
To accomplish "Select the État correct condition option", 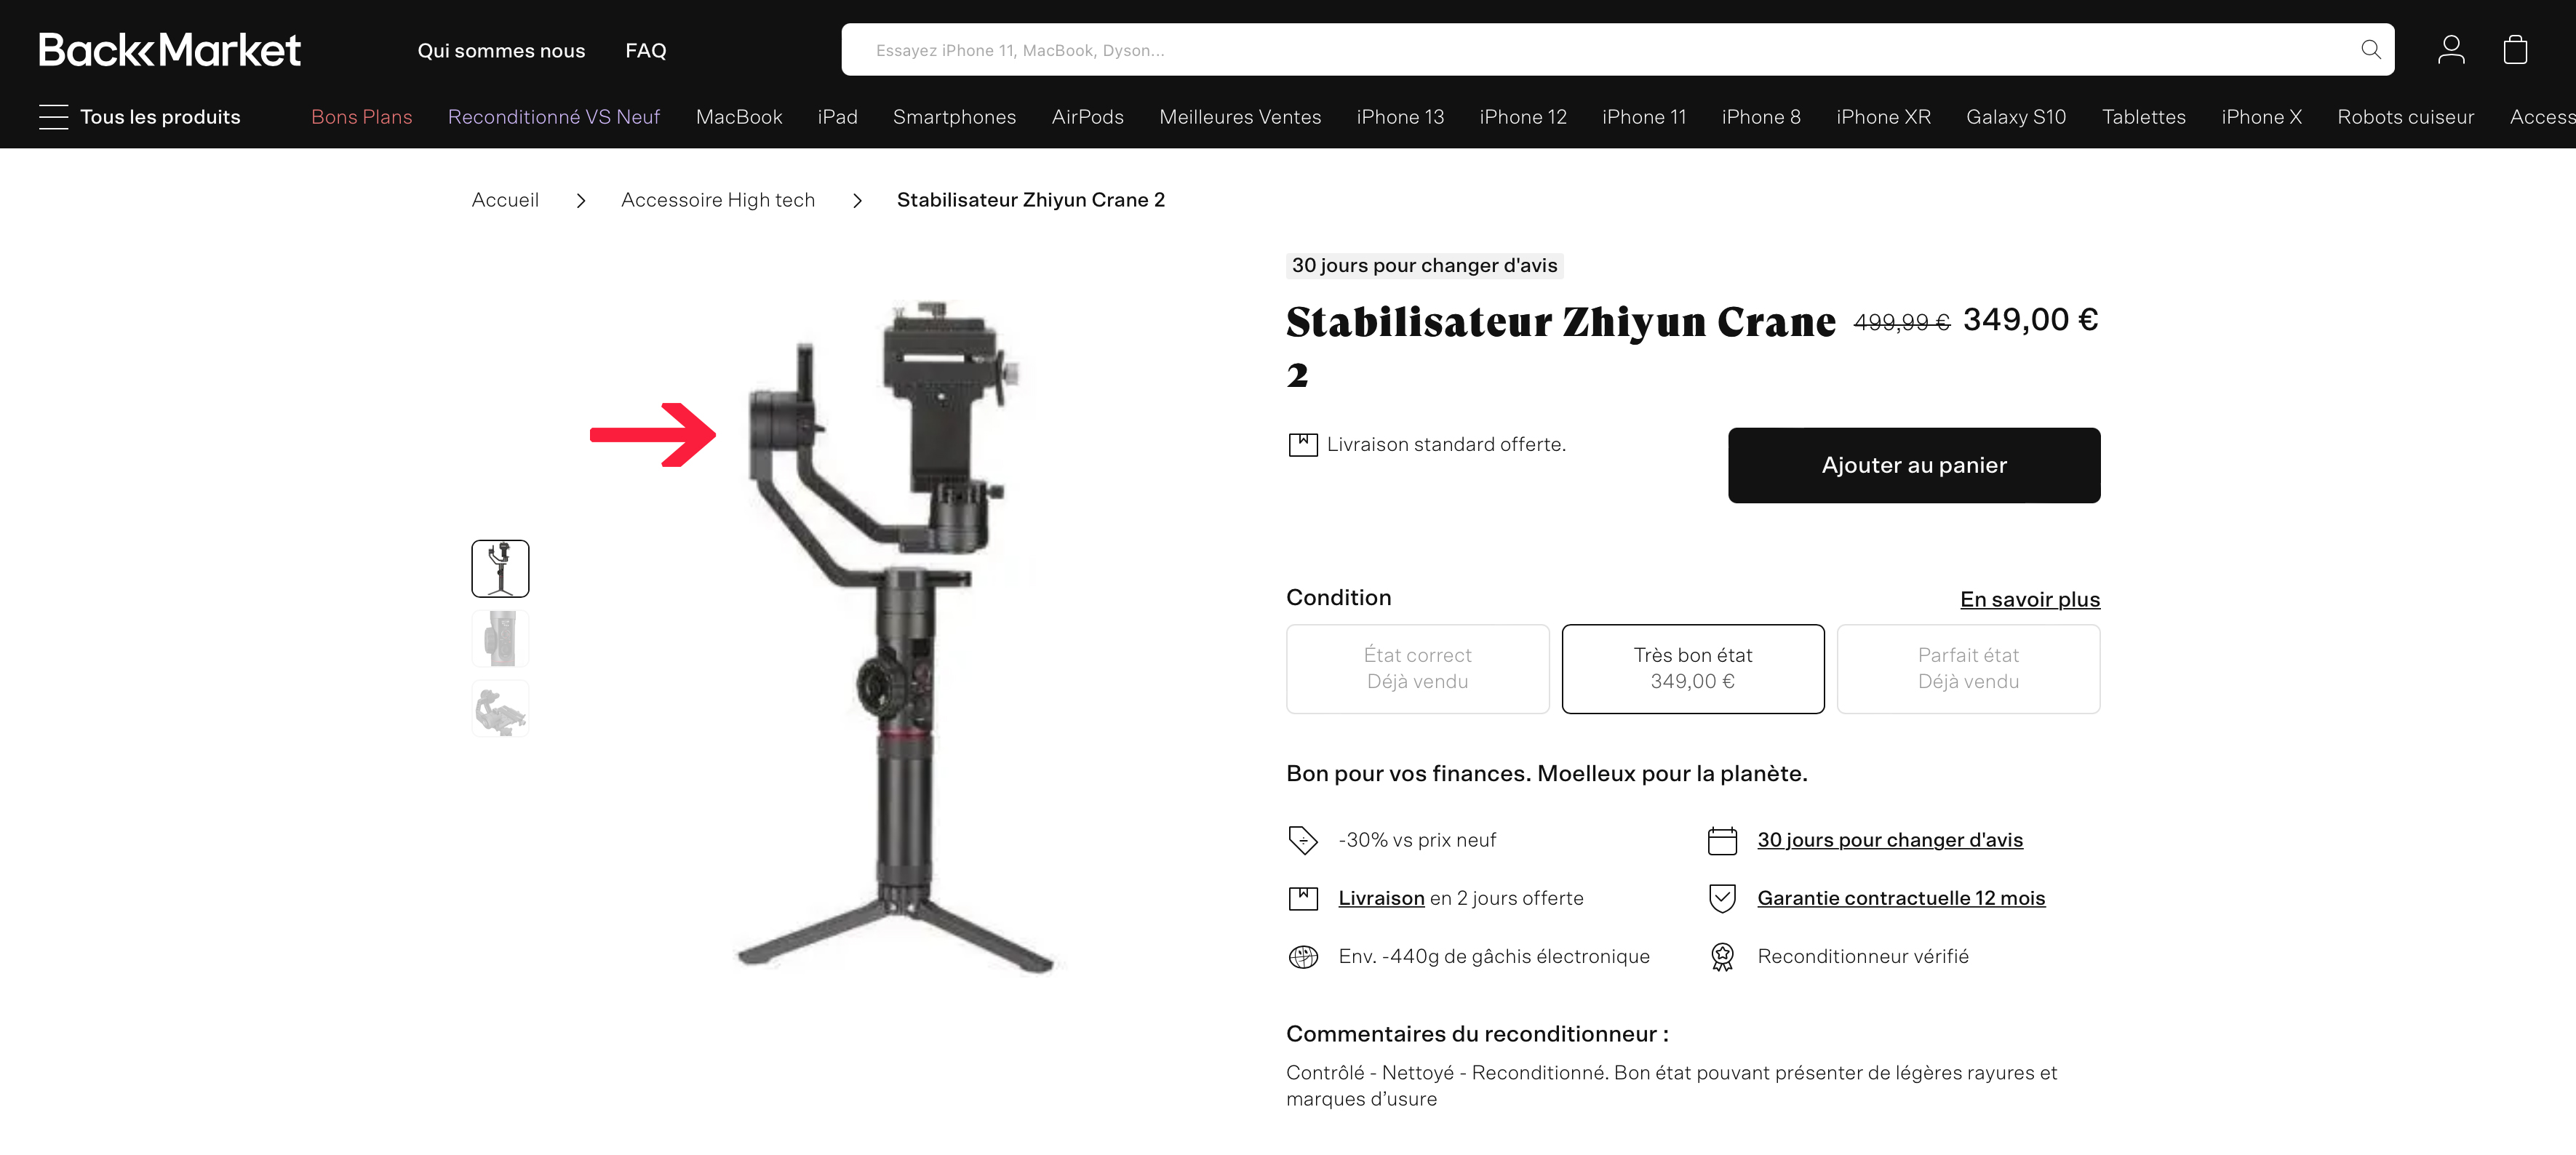I will (1417, 668).
